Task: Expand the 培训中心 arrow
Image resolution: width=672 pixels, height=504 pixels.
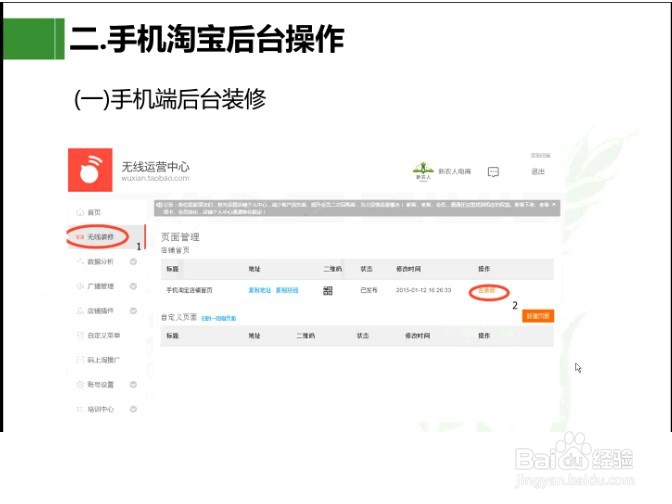Action: (x=133, y=409)
